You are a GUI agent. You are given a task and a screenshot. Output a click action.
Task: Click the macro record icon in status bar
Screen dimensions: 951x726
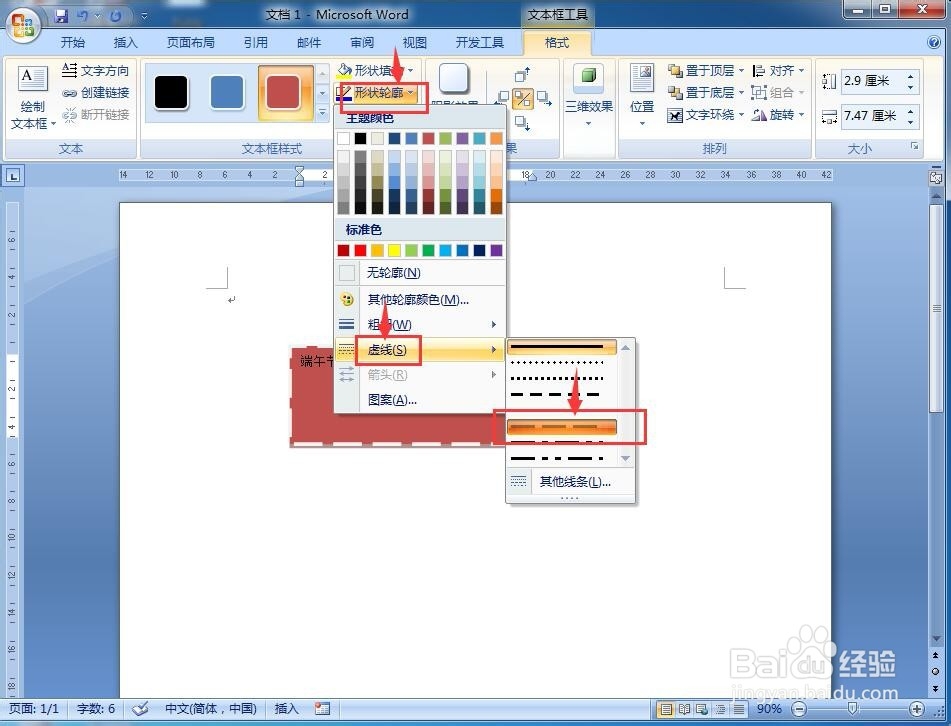pos(322,708)
